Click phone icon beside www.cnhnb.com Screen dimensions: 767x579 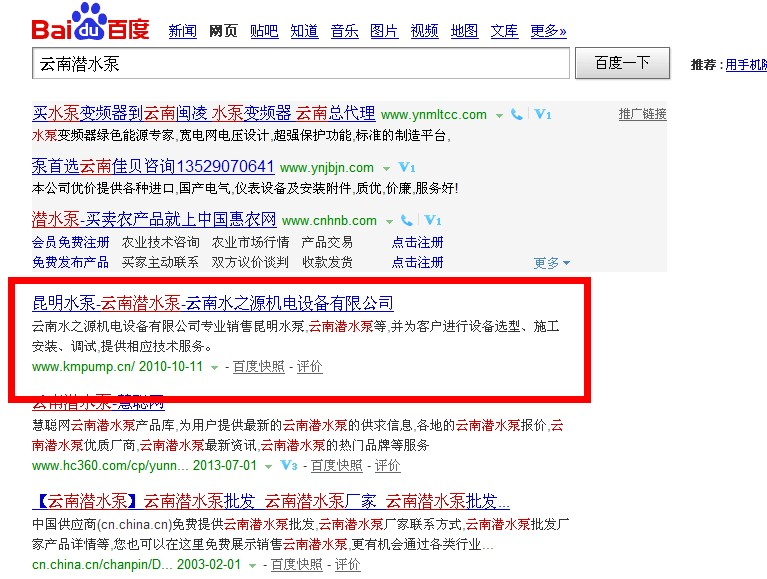[407, 220]
